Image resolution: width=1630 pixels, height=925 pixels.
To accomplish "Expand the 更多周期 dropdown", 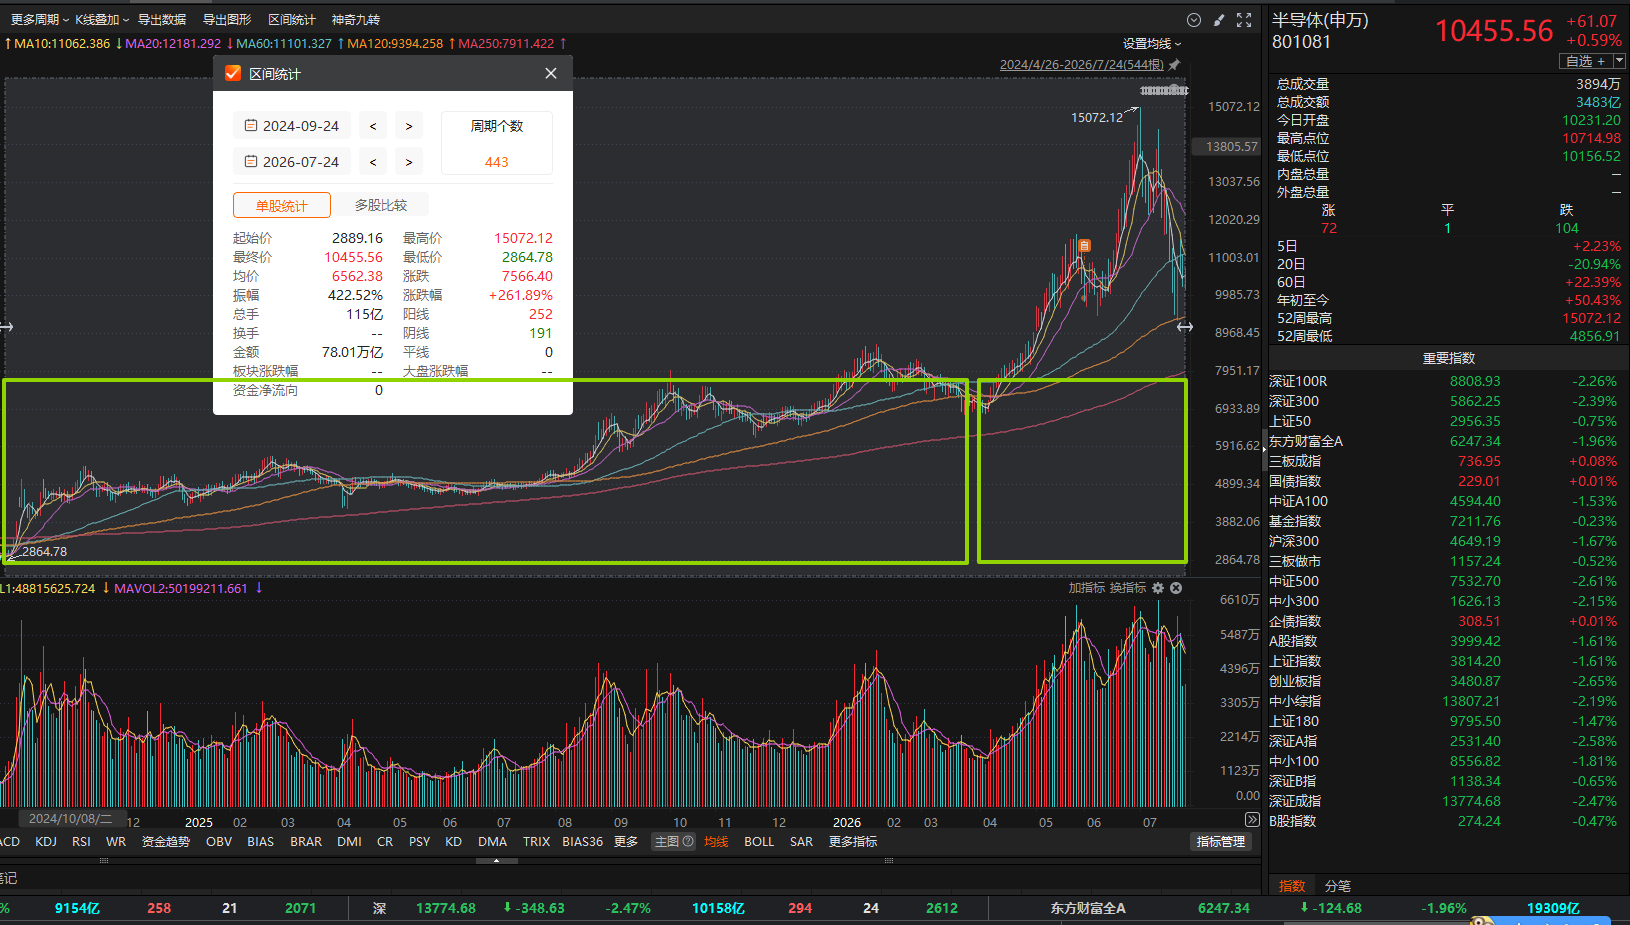I will 40,20.
